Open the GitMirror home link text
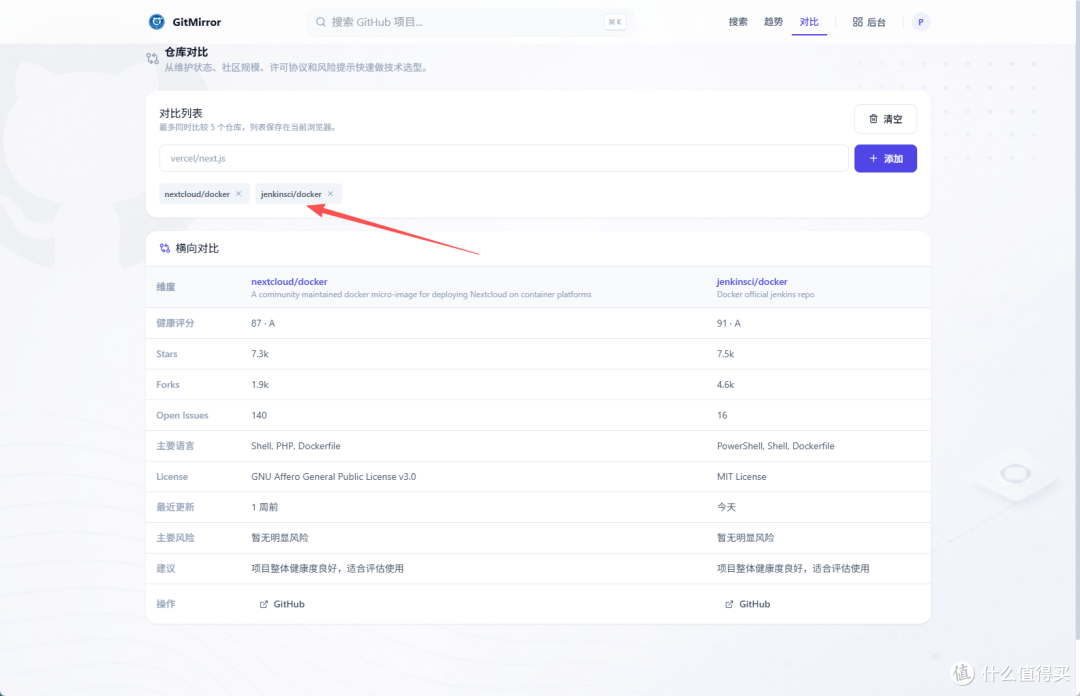 196,22
